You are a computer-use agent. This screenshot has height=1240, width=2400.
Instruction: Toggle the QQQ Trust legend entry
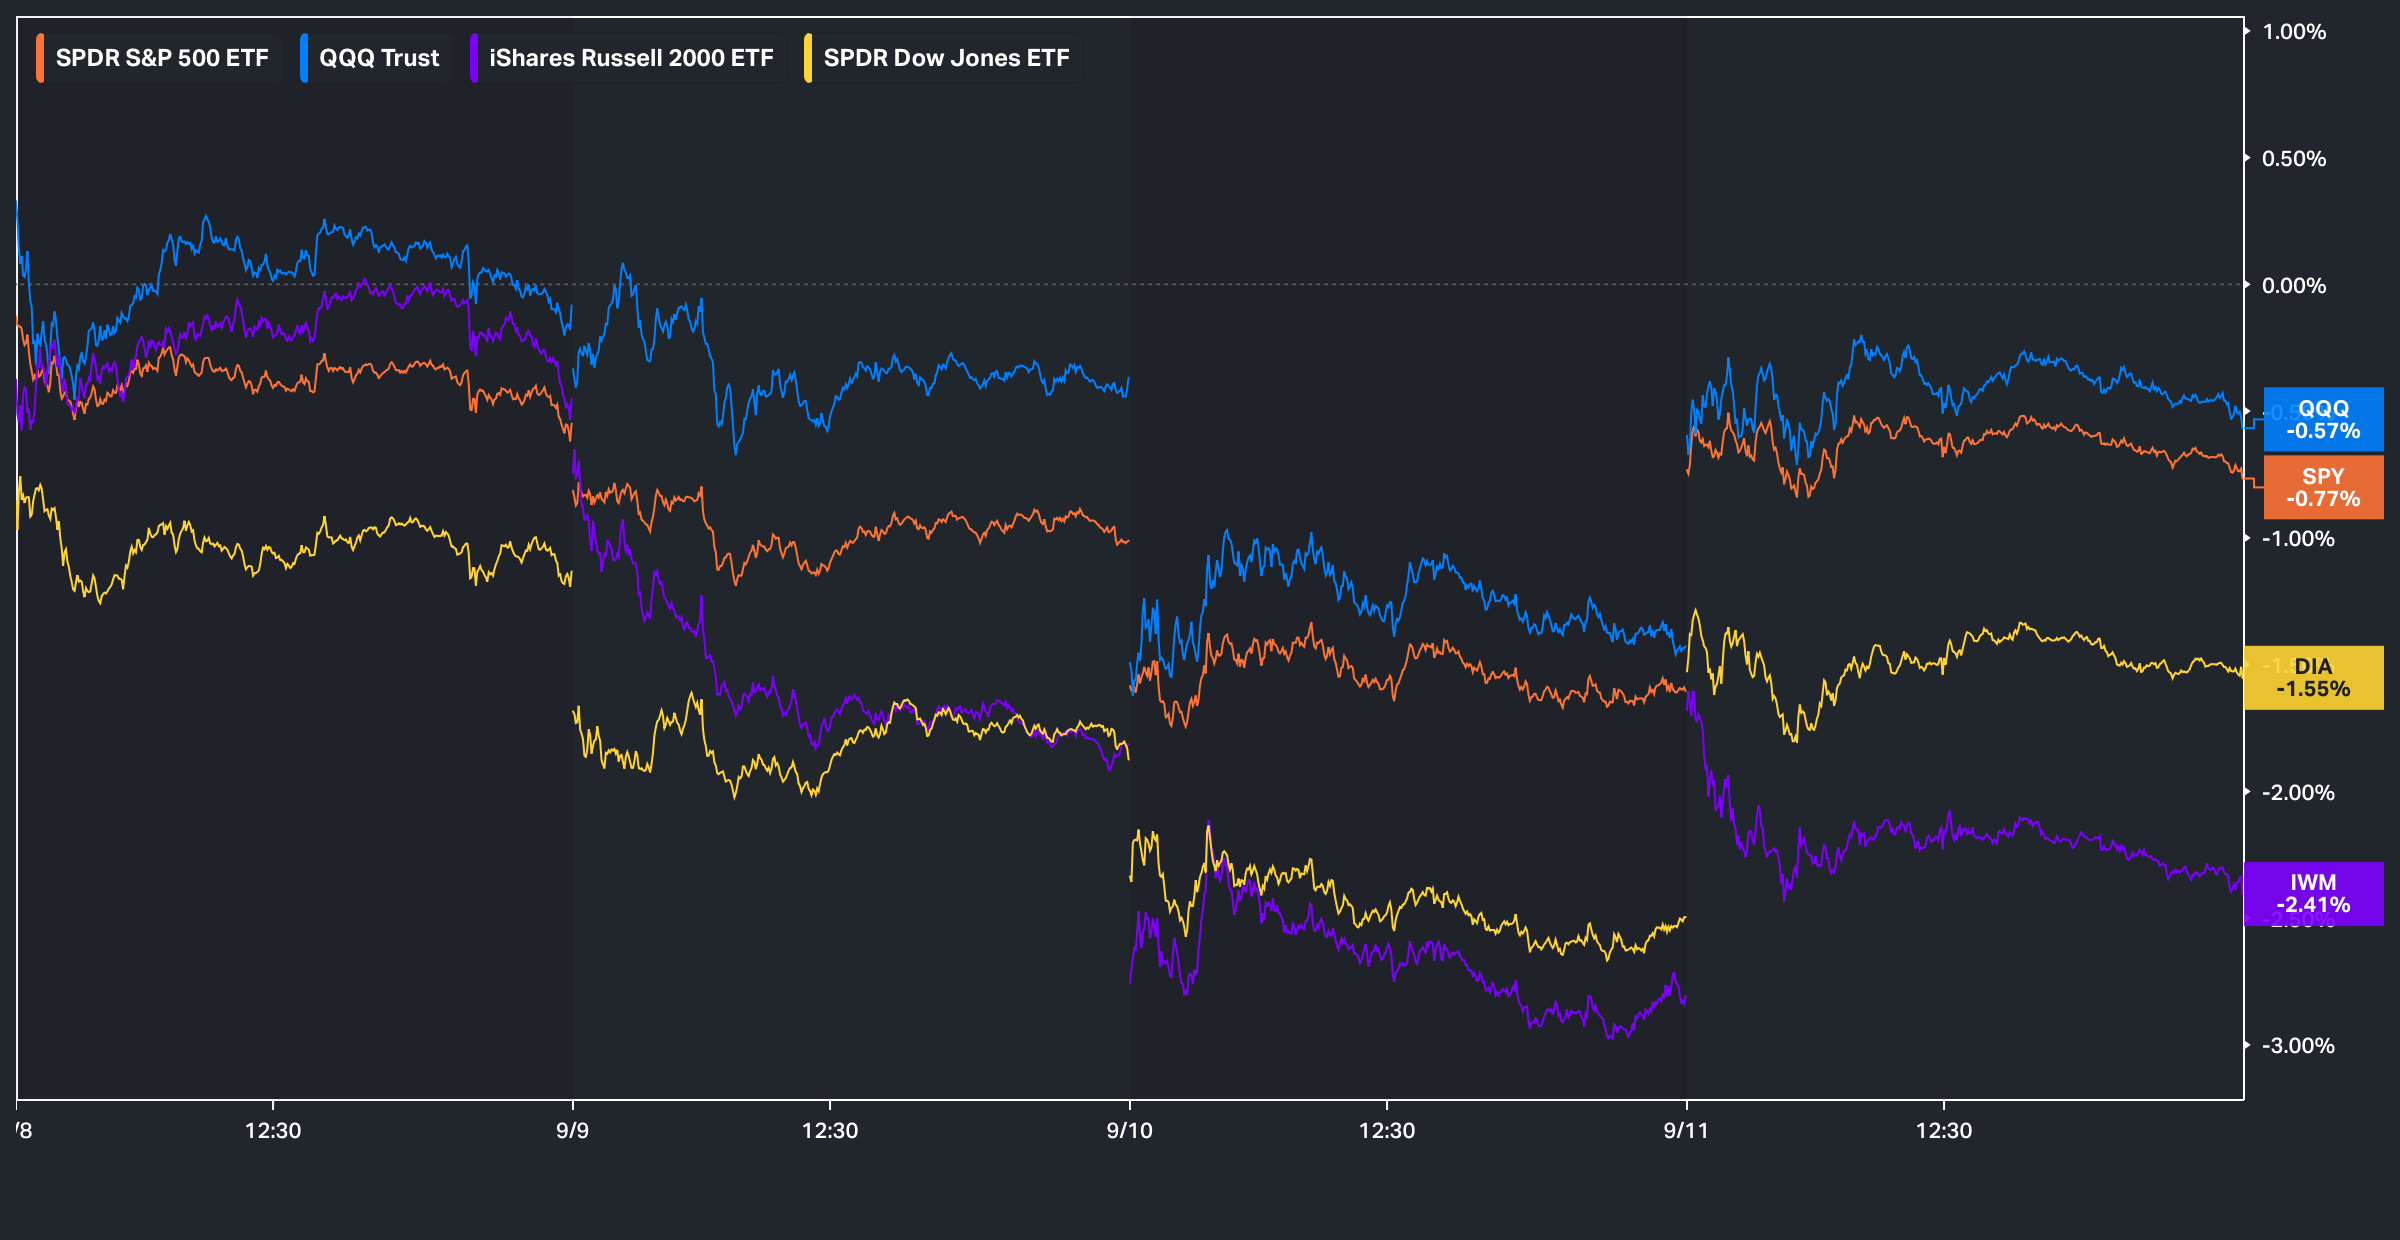click(x=371, y=58)
